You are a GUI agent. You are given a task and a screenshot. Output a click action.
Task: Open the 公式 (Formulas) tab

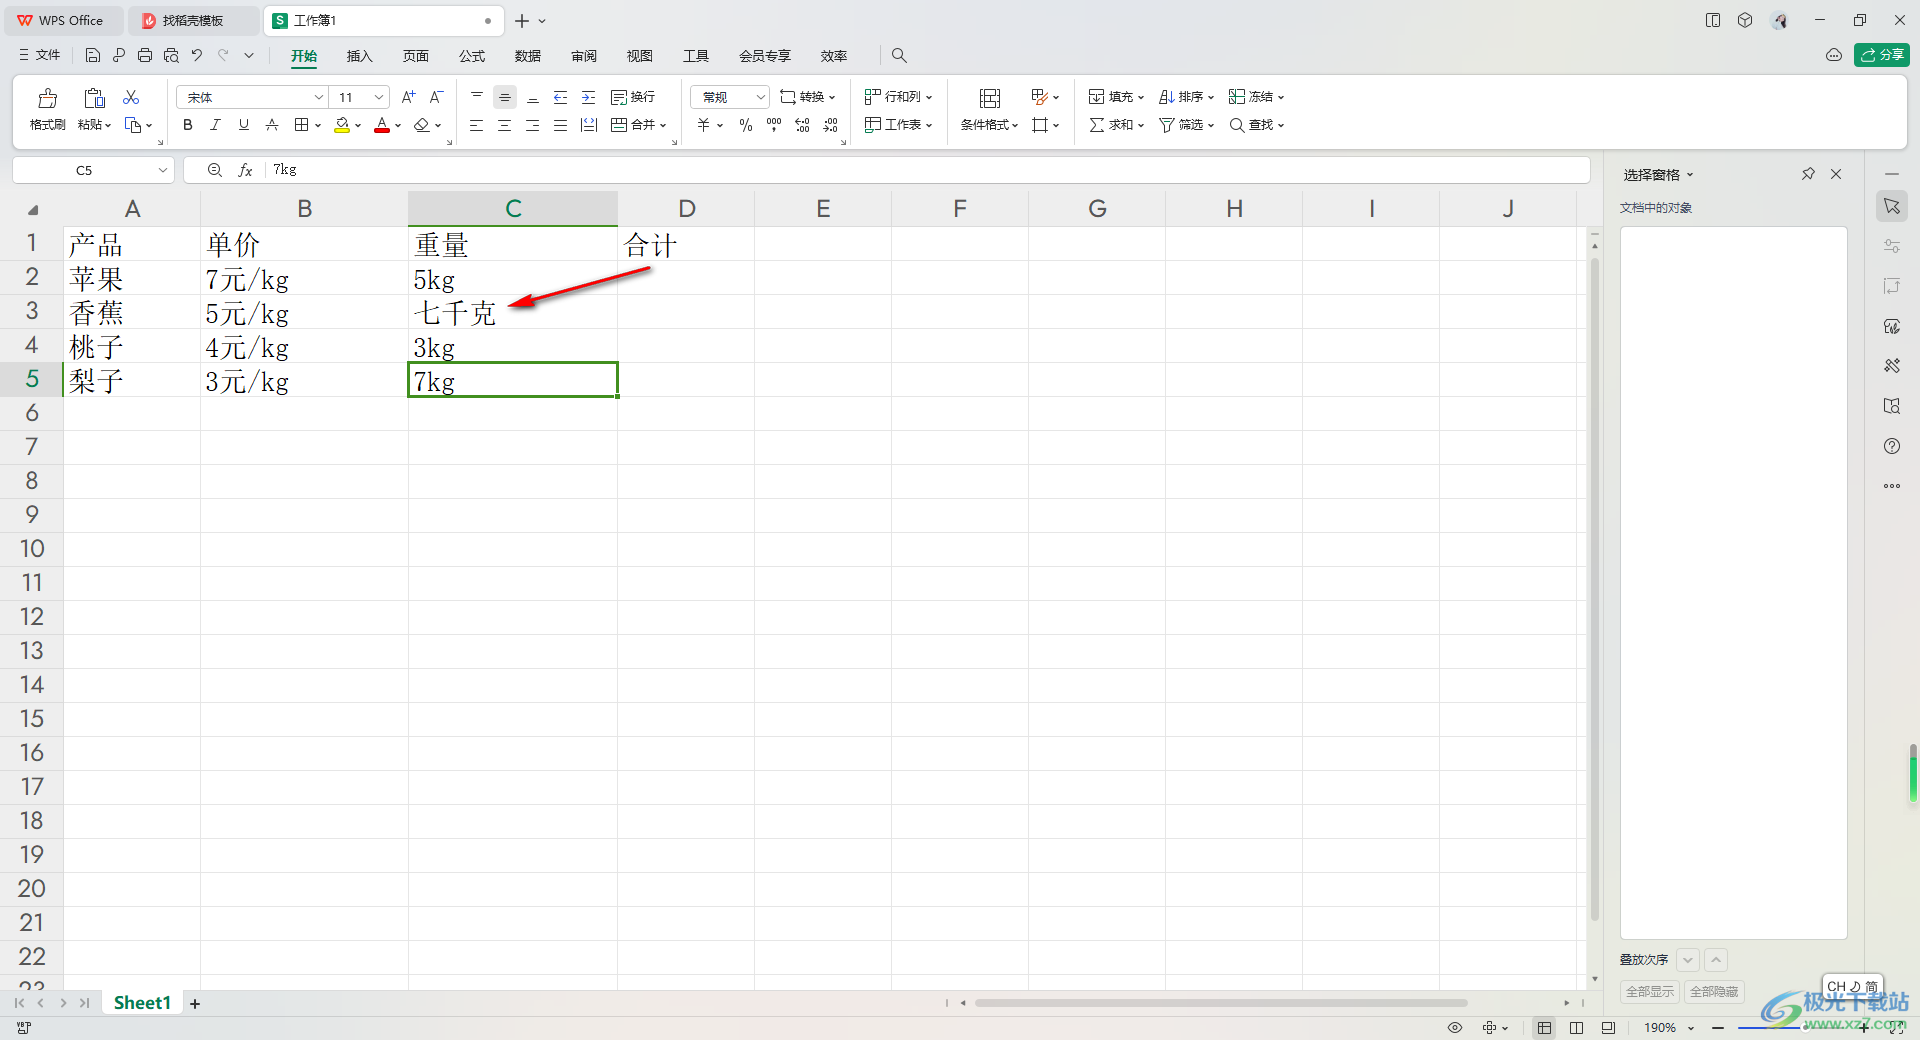coord(472,56)
